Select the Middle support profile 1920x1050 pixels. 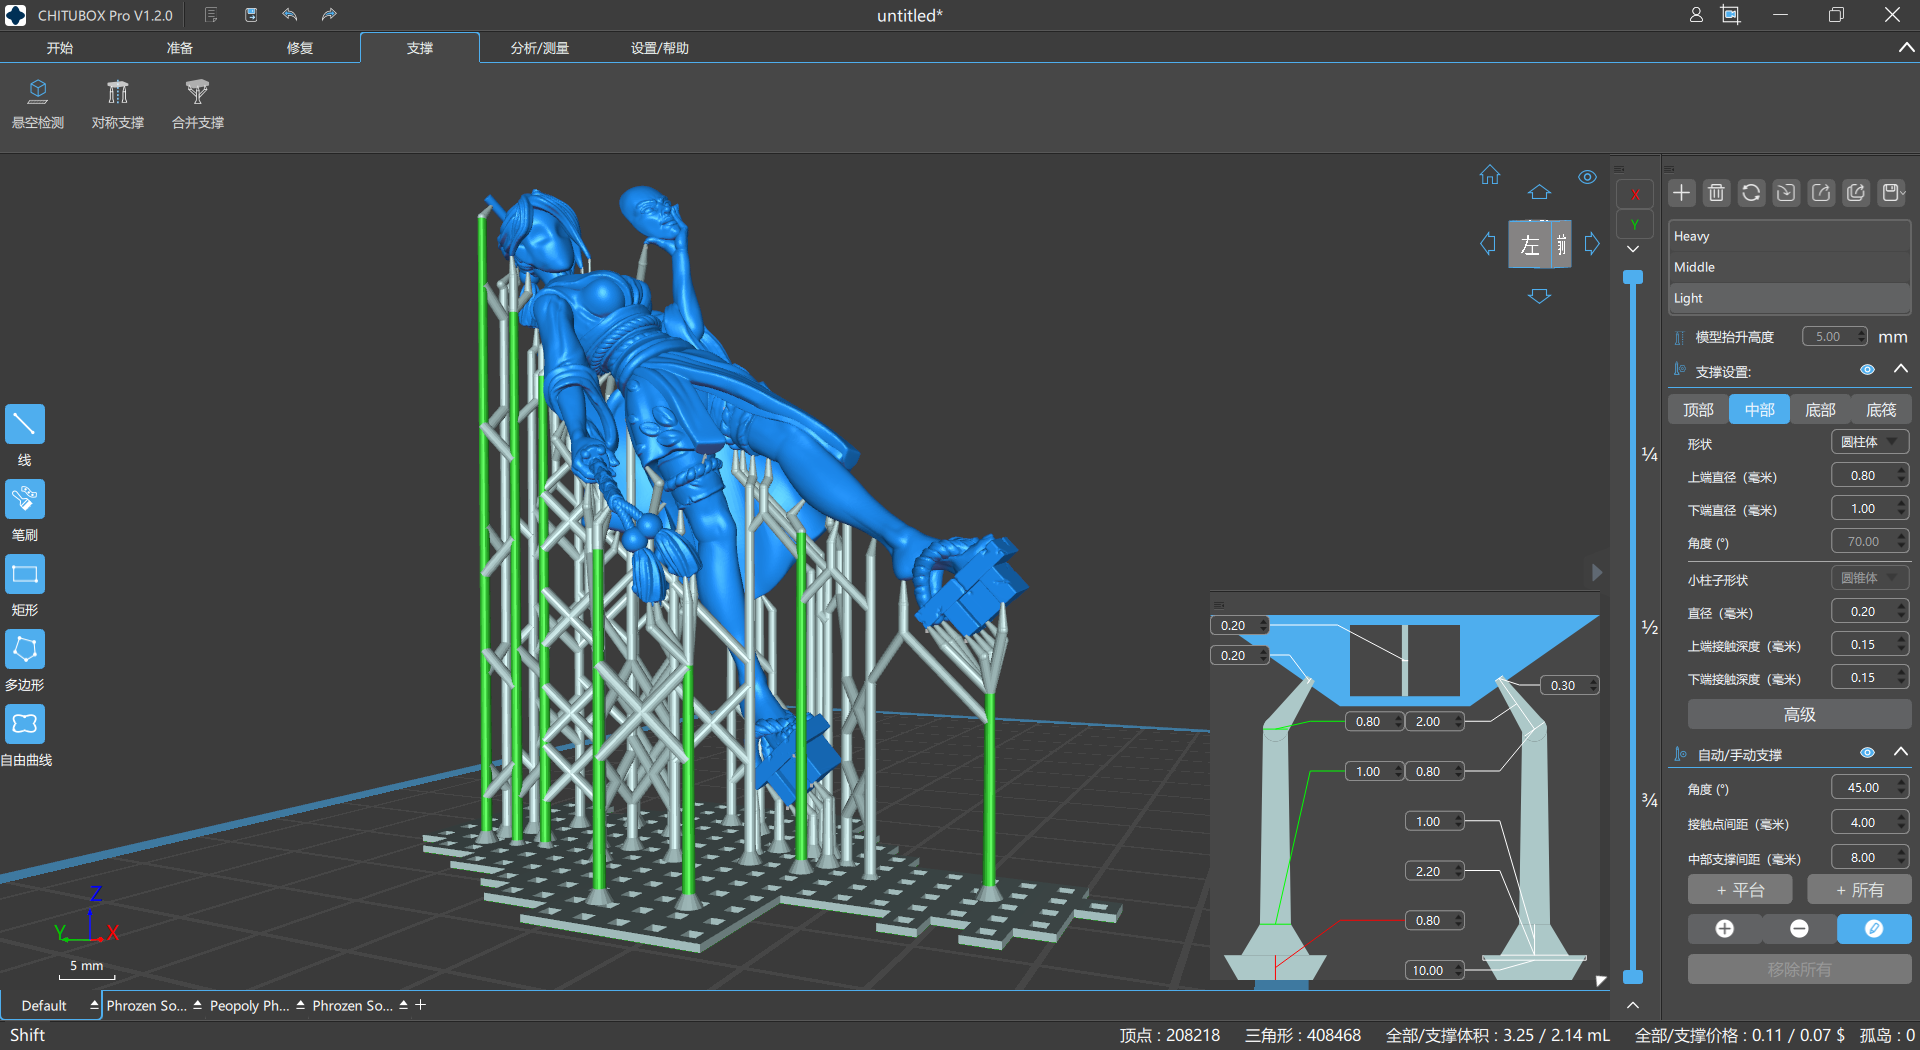pos(1789,267)
